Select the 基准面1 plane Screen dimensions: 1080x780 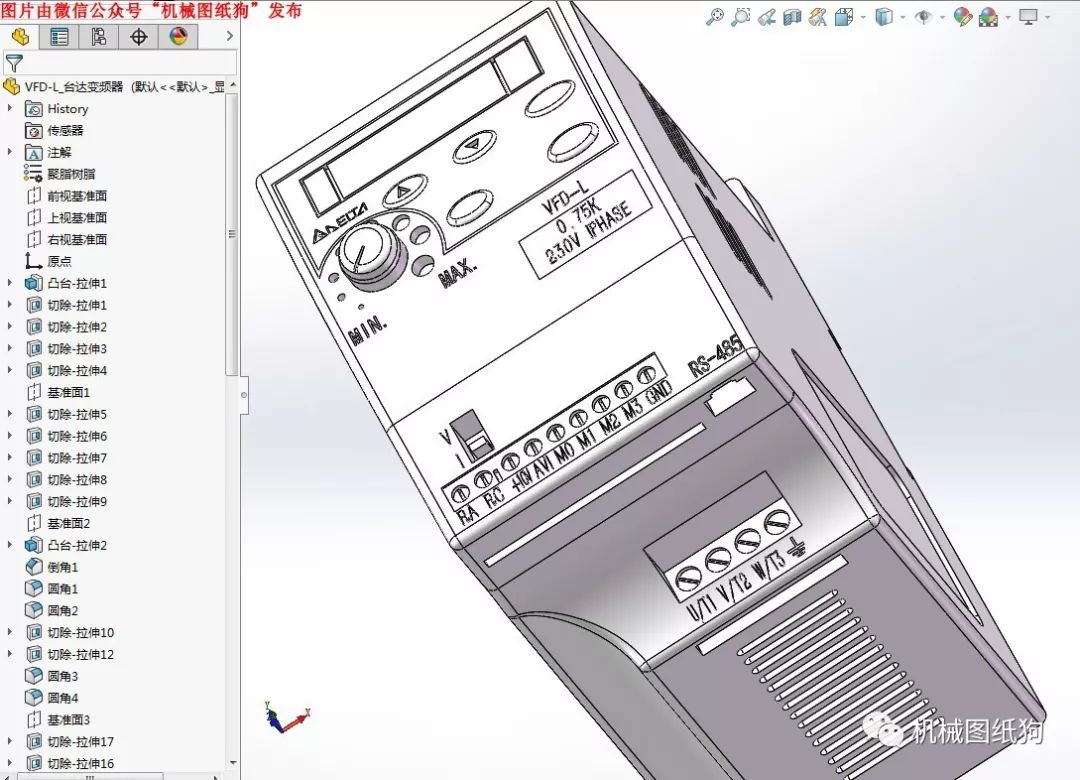tap(58, 392)
